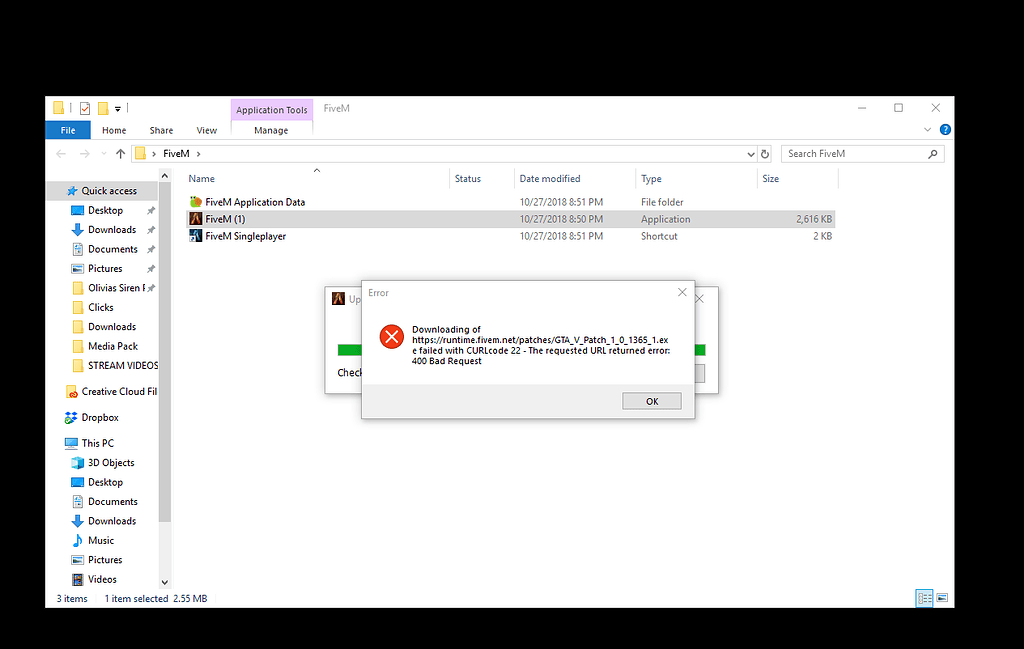Open the Manage tab under Application Tools
The width and height of the screenshot is (1024, 649).
click(x=271, y=130)
